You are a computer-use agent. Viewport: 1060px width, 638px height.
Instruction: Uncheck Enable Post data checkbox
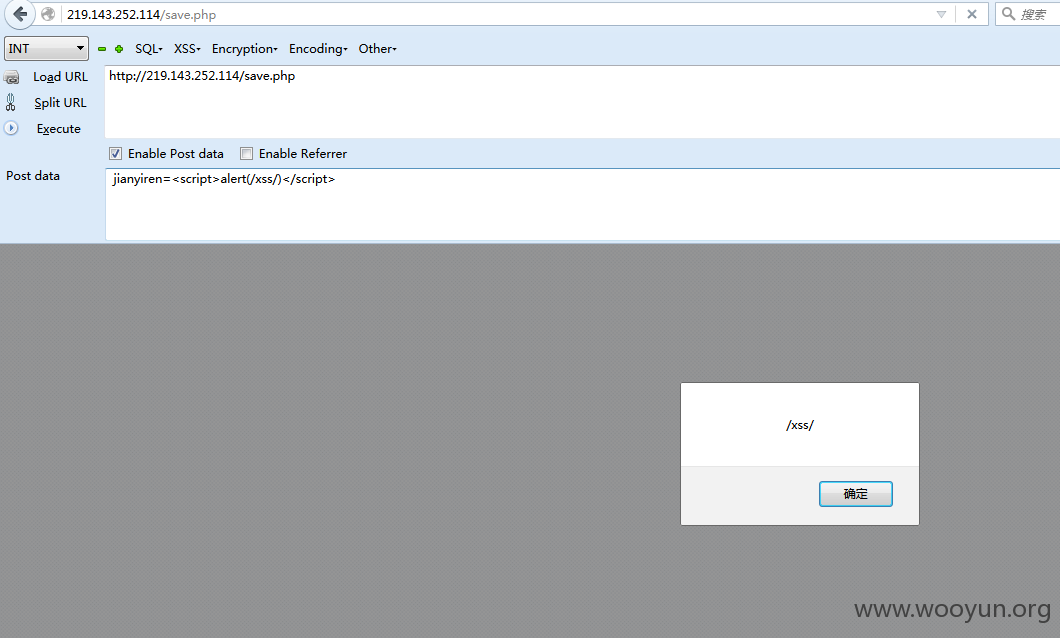point(116,153)
